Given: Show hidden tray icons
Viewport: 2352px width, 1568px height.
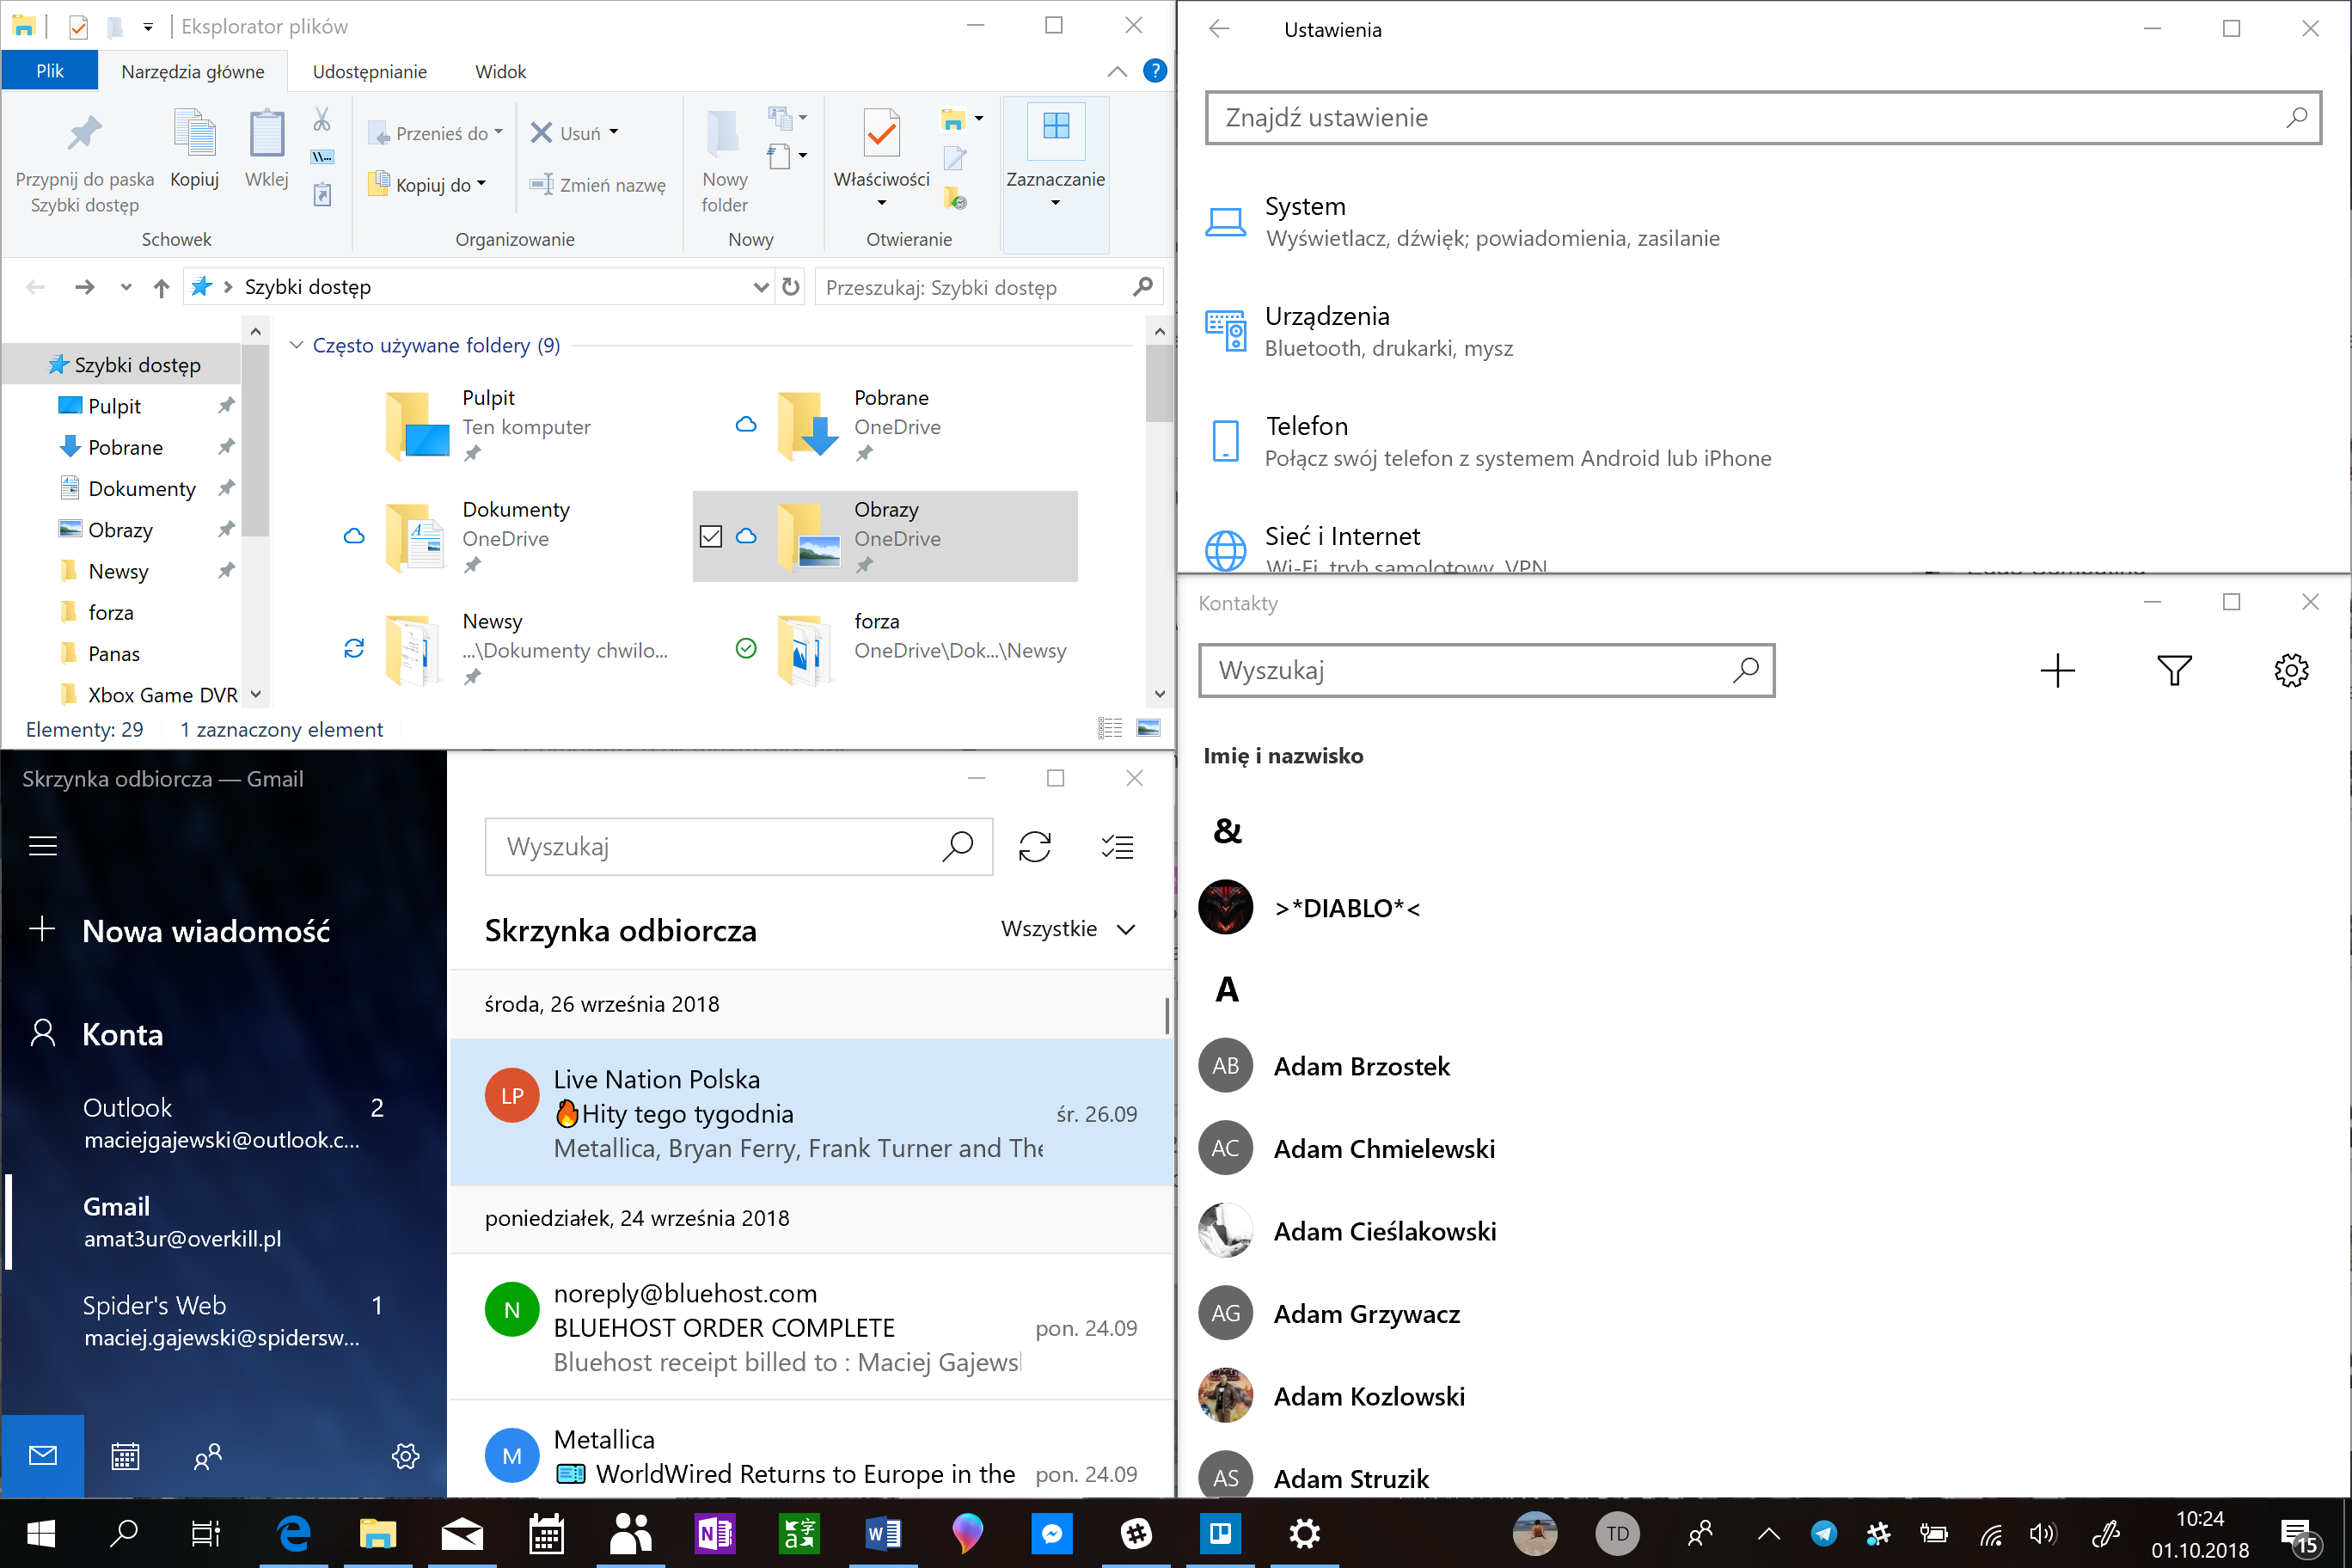Looking at the screenshot, I should [1768, 1533].
